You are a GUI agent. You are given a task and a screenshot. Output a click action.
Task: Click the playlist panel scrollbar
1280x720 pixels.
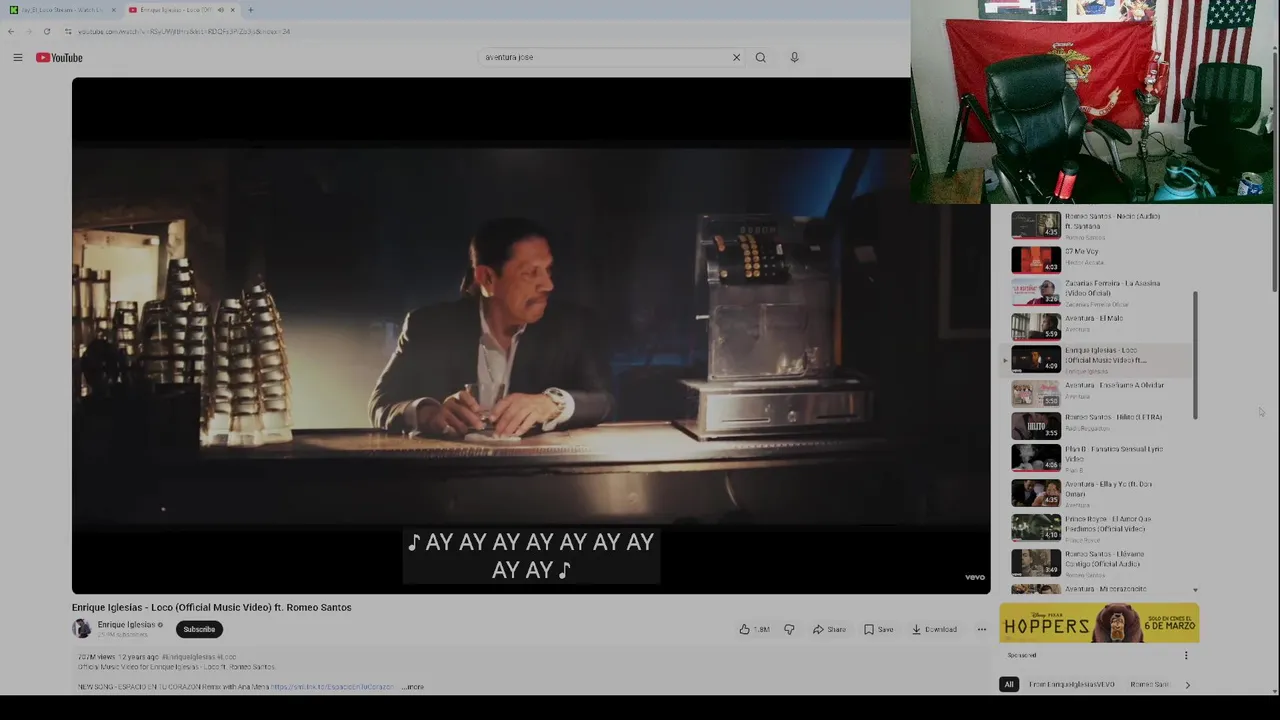pyautogui.click(x=1195, y=356)
